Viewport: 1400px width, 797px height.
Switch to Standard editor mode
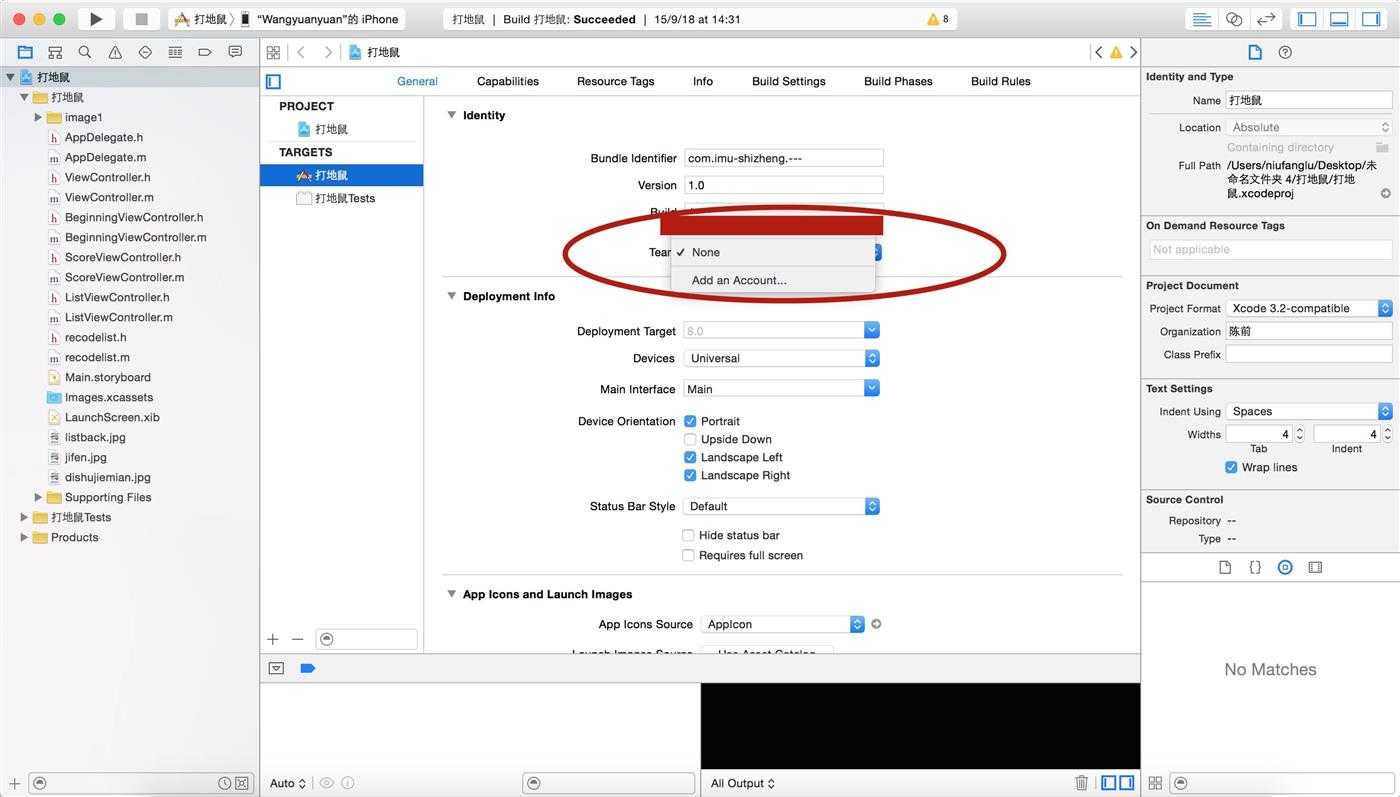coord(1202,19)
